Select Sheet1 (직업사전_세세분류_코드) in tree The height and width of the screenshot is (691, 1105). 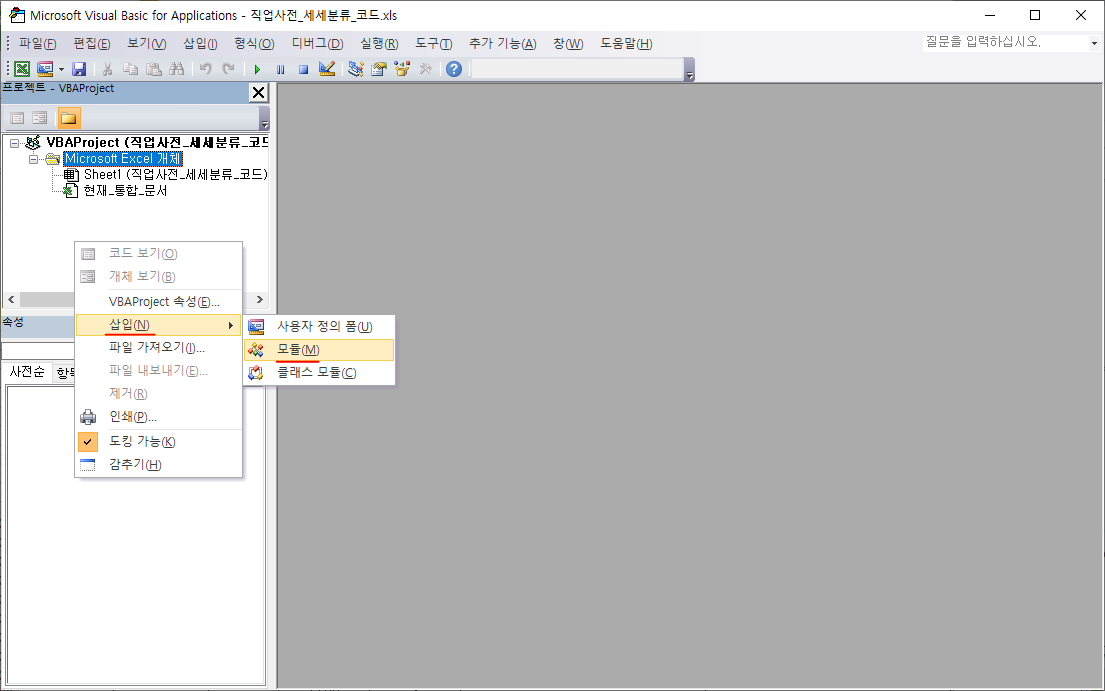pos(175,175)
